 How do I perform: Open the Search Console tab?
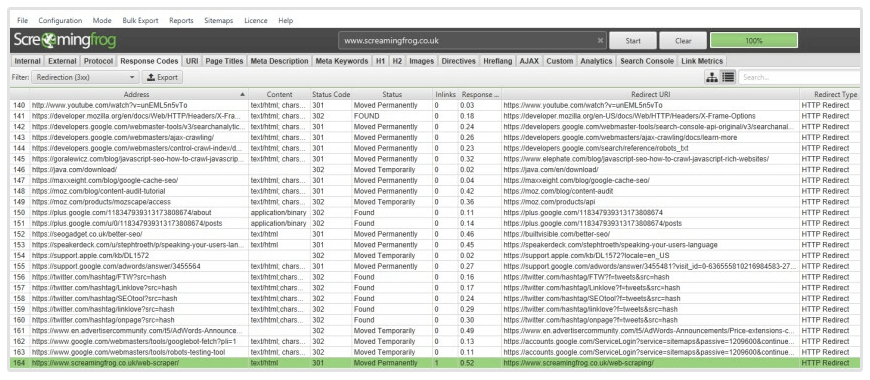tap(647, 61)
